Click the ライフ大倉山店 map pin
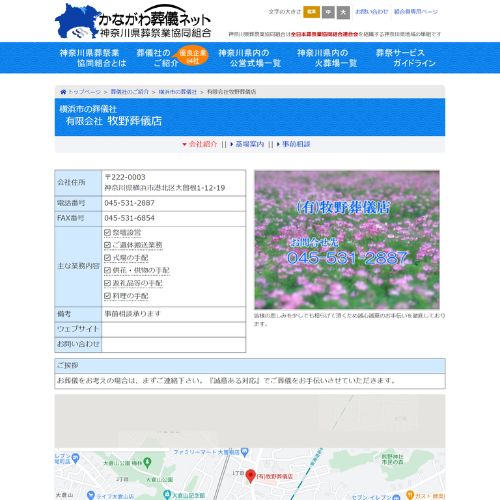Screen dimensions: 500x500 point(90,495)
